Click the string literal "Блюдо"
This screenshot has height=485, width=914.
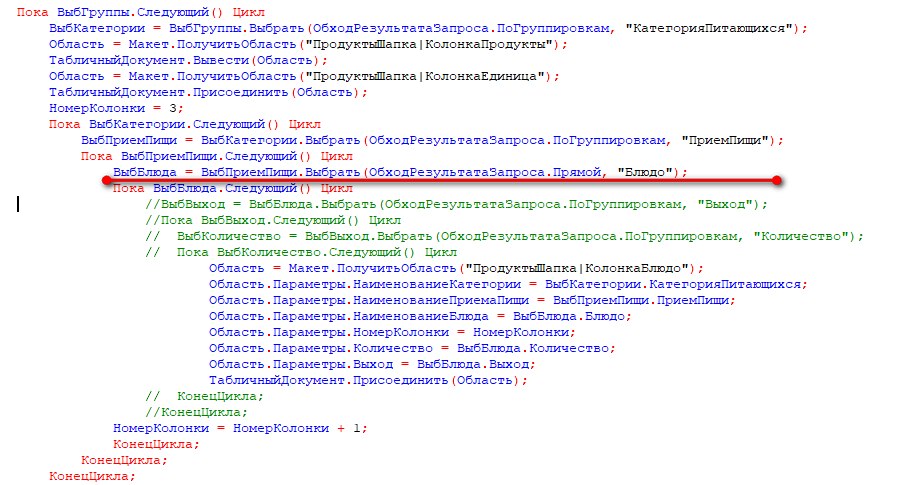645,173
